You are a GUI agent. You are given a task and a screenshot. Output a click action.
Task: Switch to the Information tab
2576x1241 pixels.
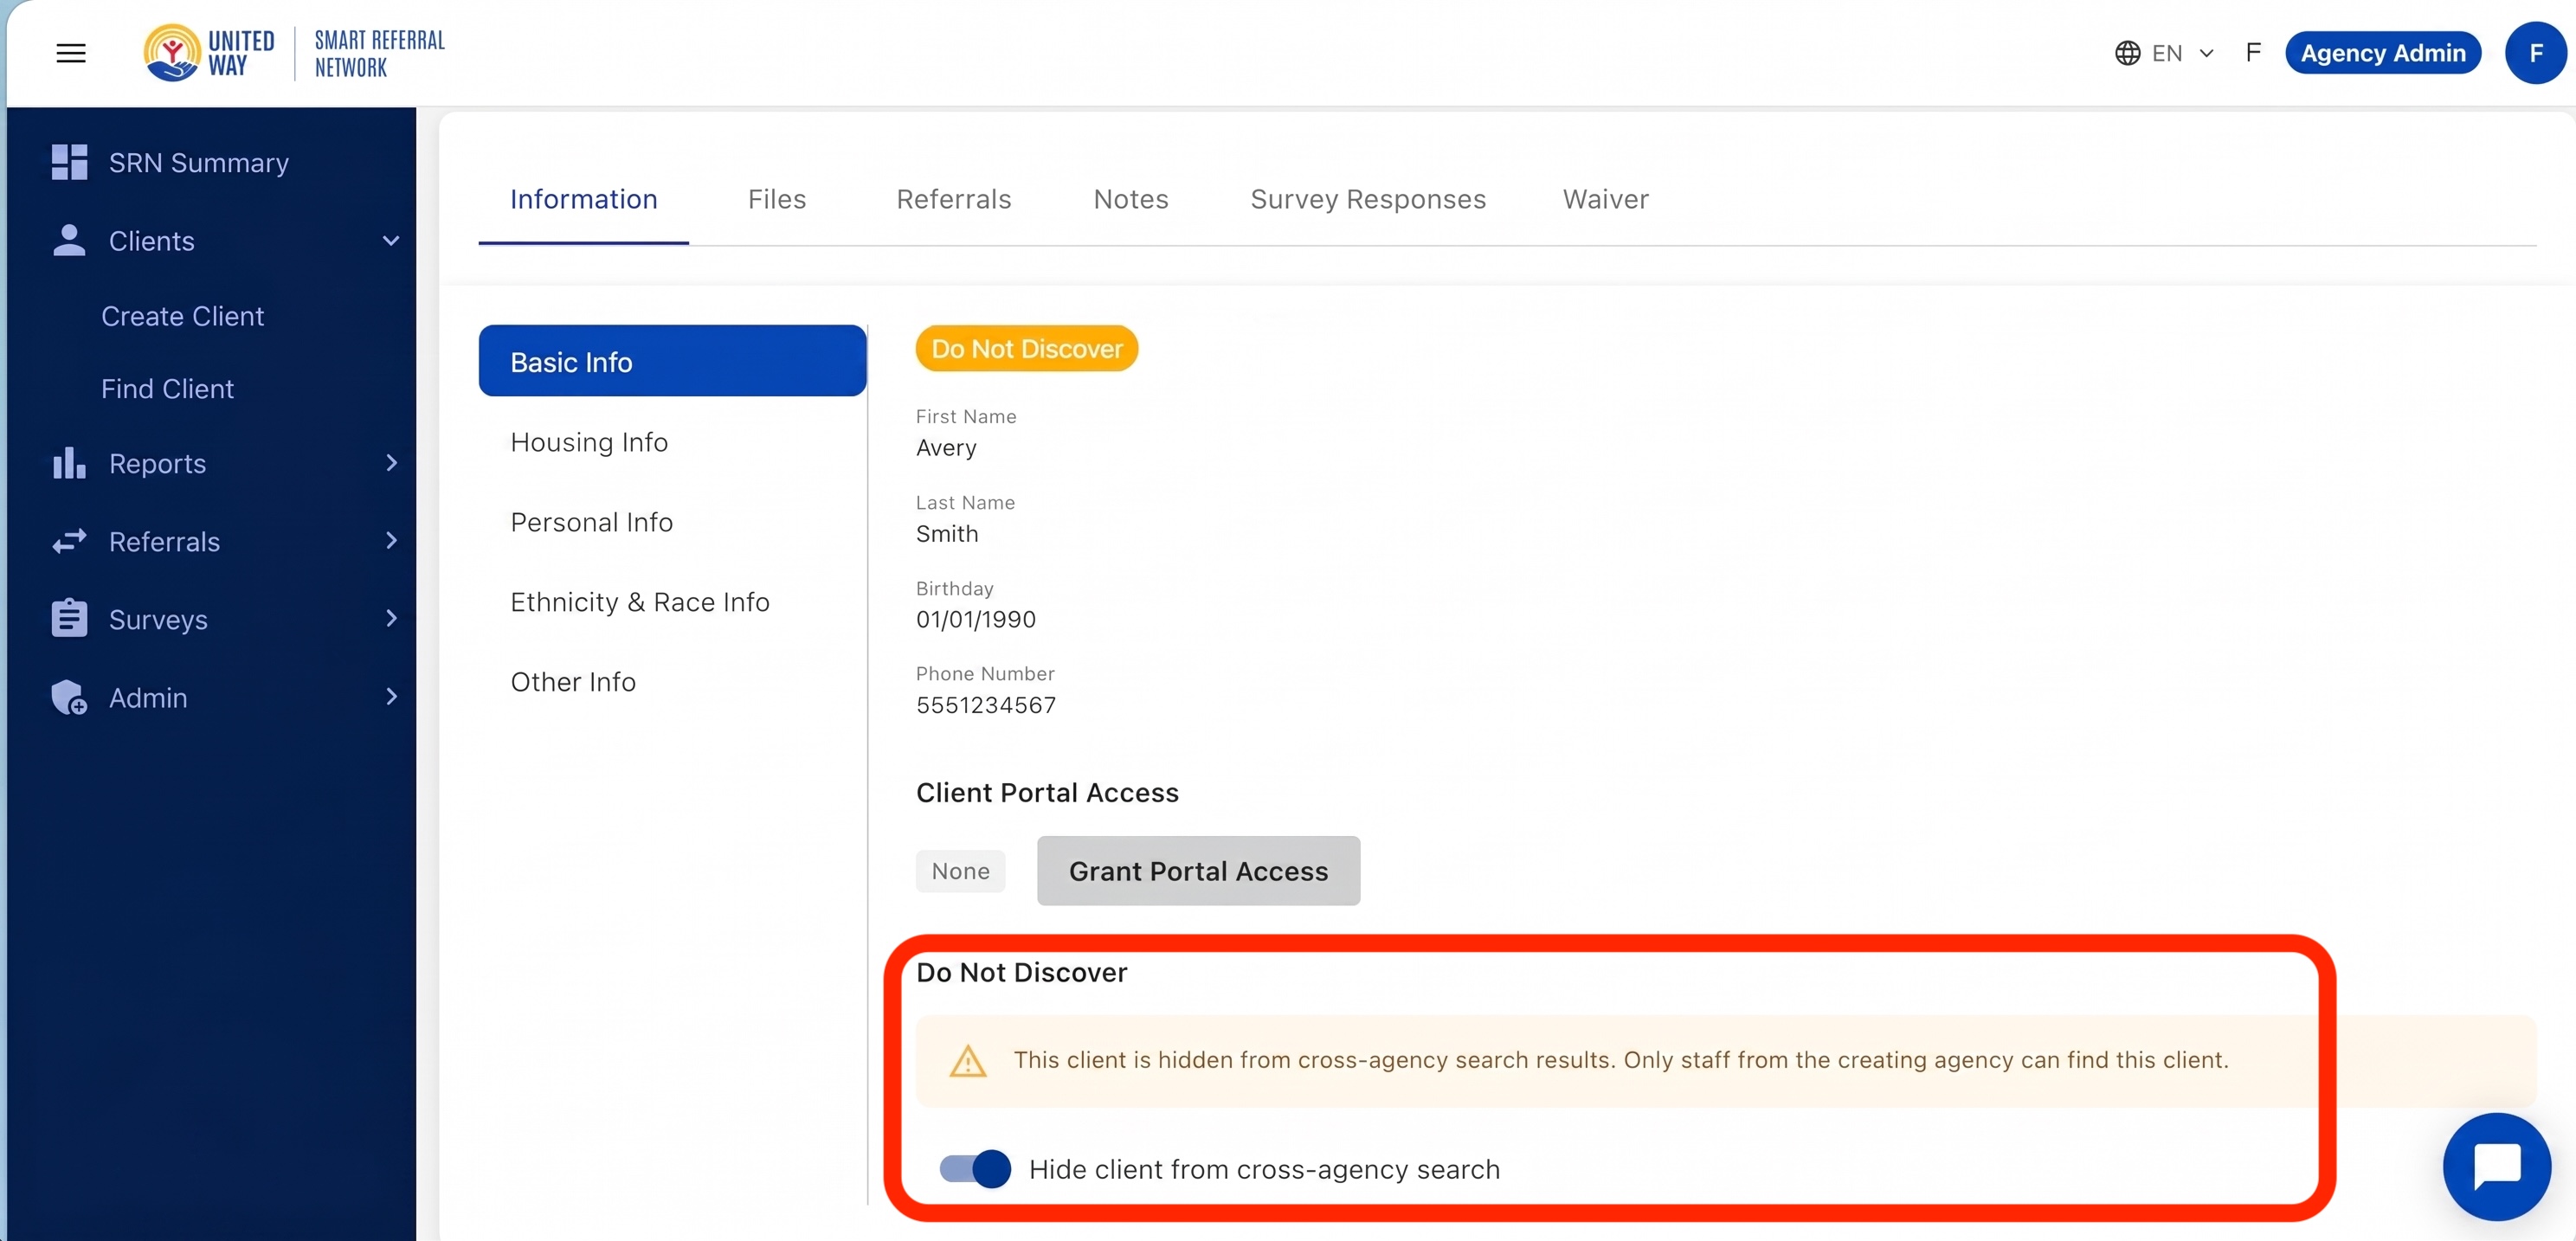pos(584,200)
